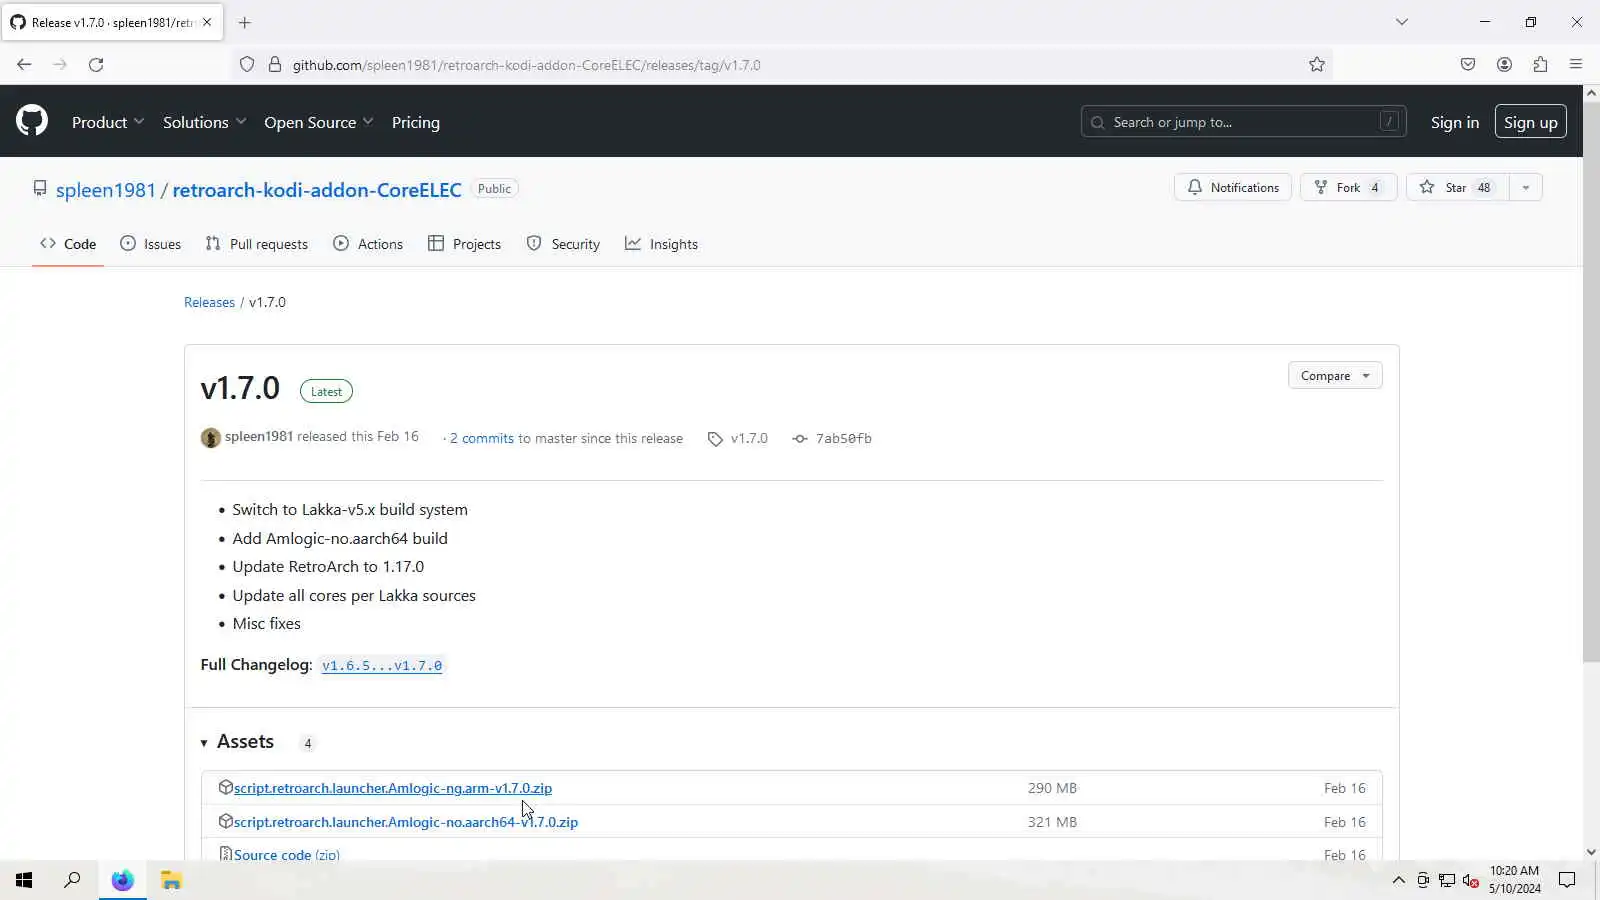
Task: Open File Explorer from the taskbar
Action: click(171, 880)
